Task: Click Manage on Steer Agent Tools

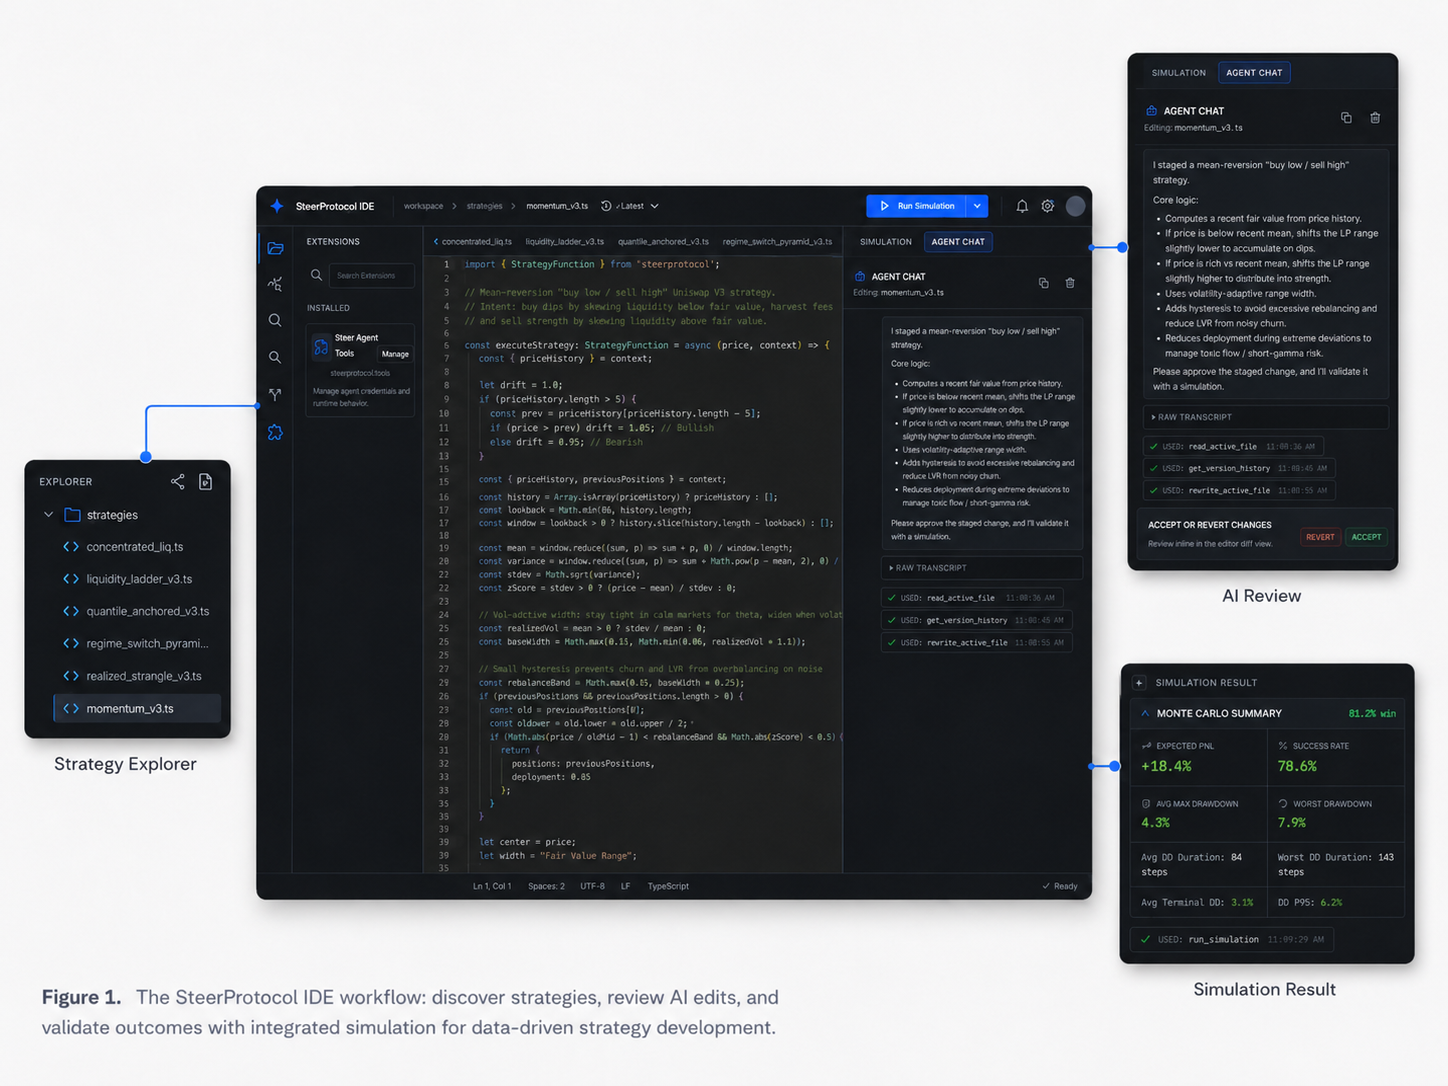Action: pyautogui.click(x=395, y=354)
